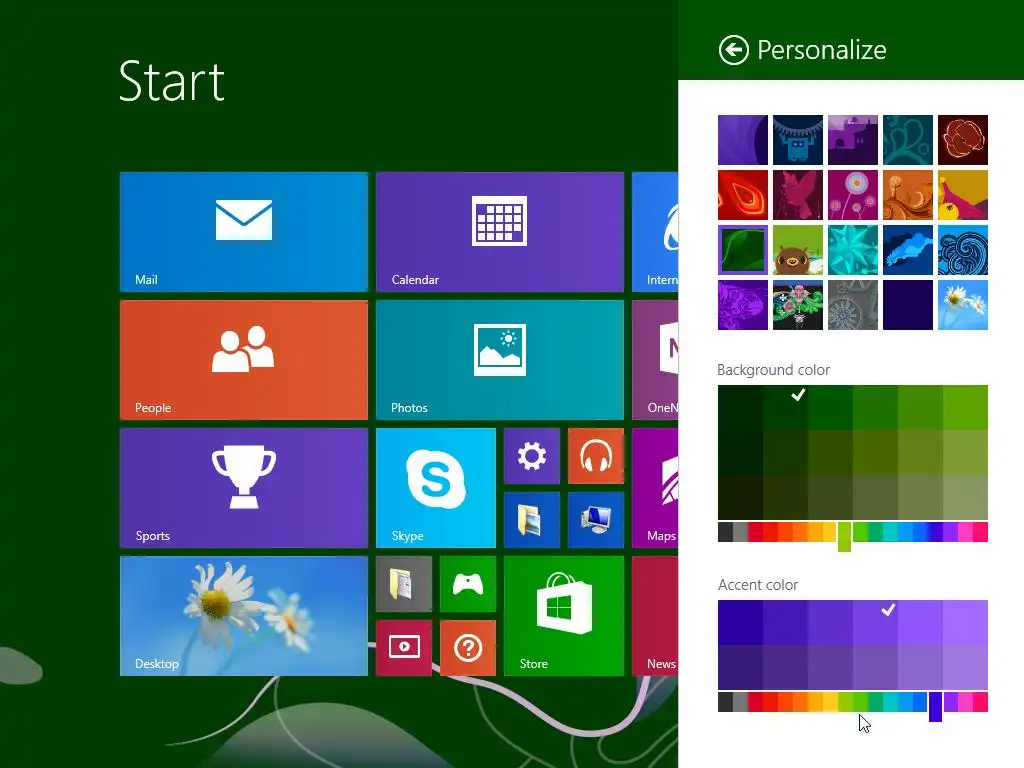Pick the purple castle background design
The width and height of the screenshot is (1024, 768).
coord(852,140)
